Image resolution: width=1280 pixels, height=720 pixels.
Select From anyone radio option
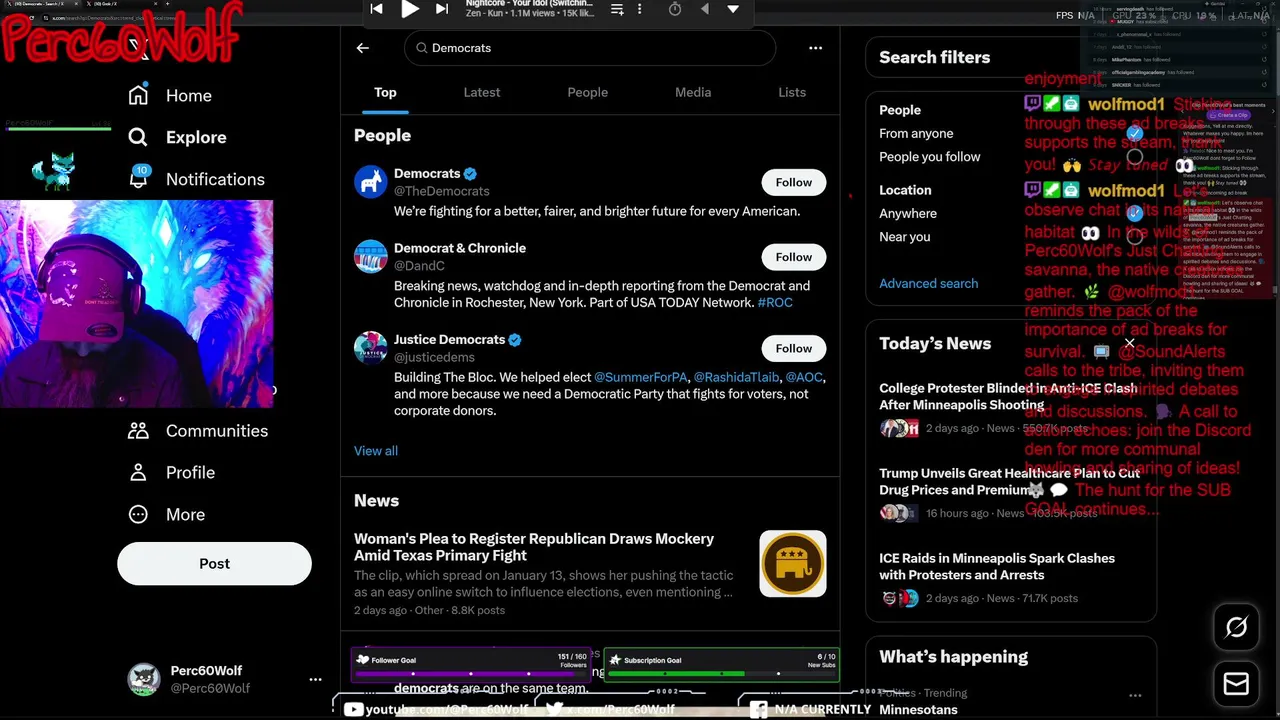click(x=1134, y=133)
